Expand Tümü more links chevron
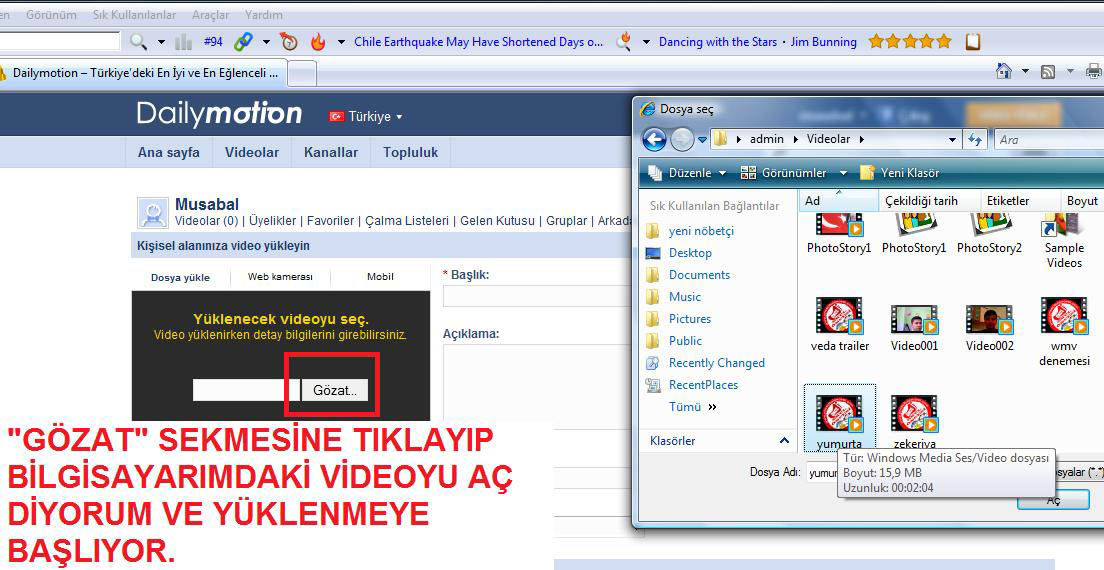The height and width of the screenshot is (570, 1104). [713, 407]
